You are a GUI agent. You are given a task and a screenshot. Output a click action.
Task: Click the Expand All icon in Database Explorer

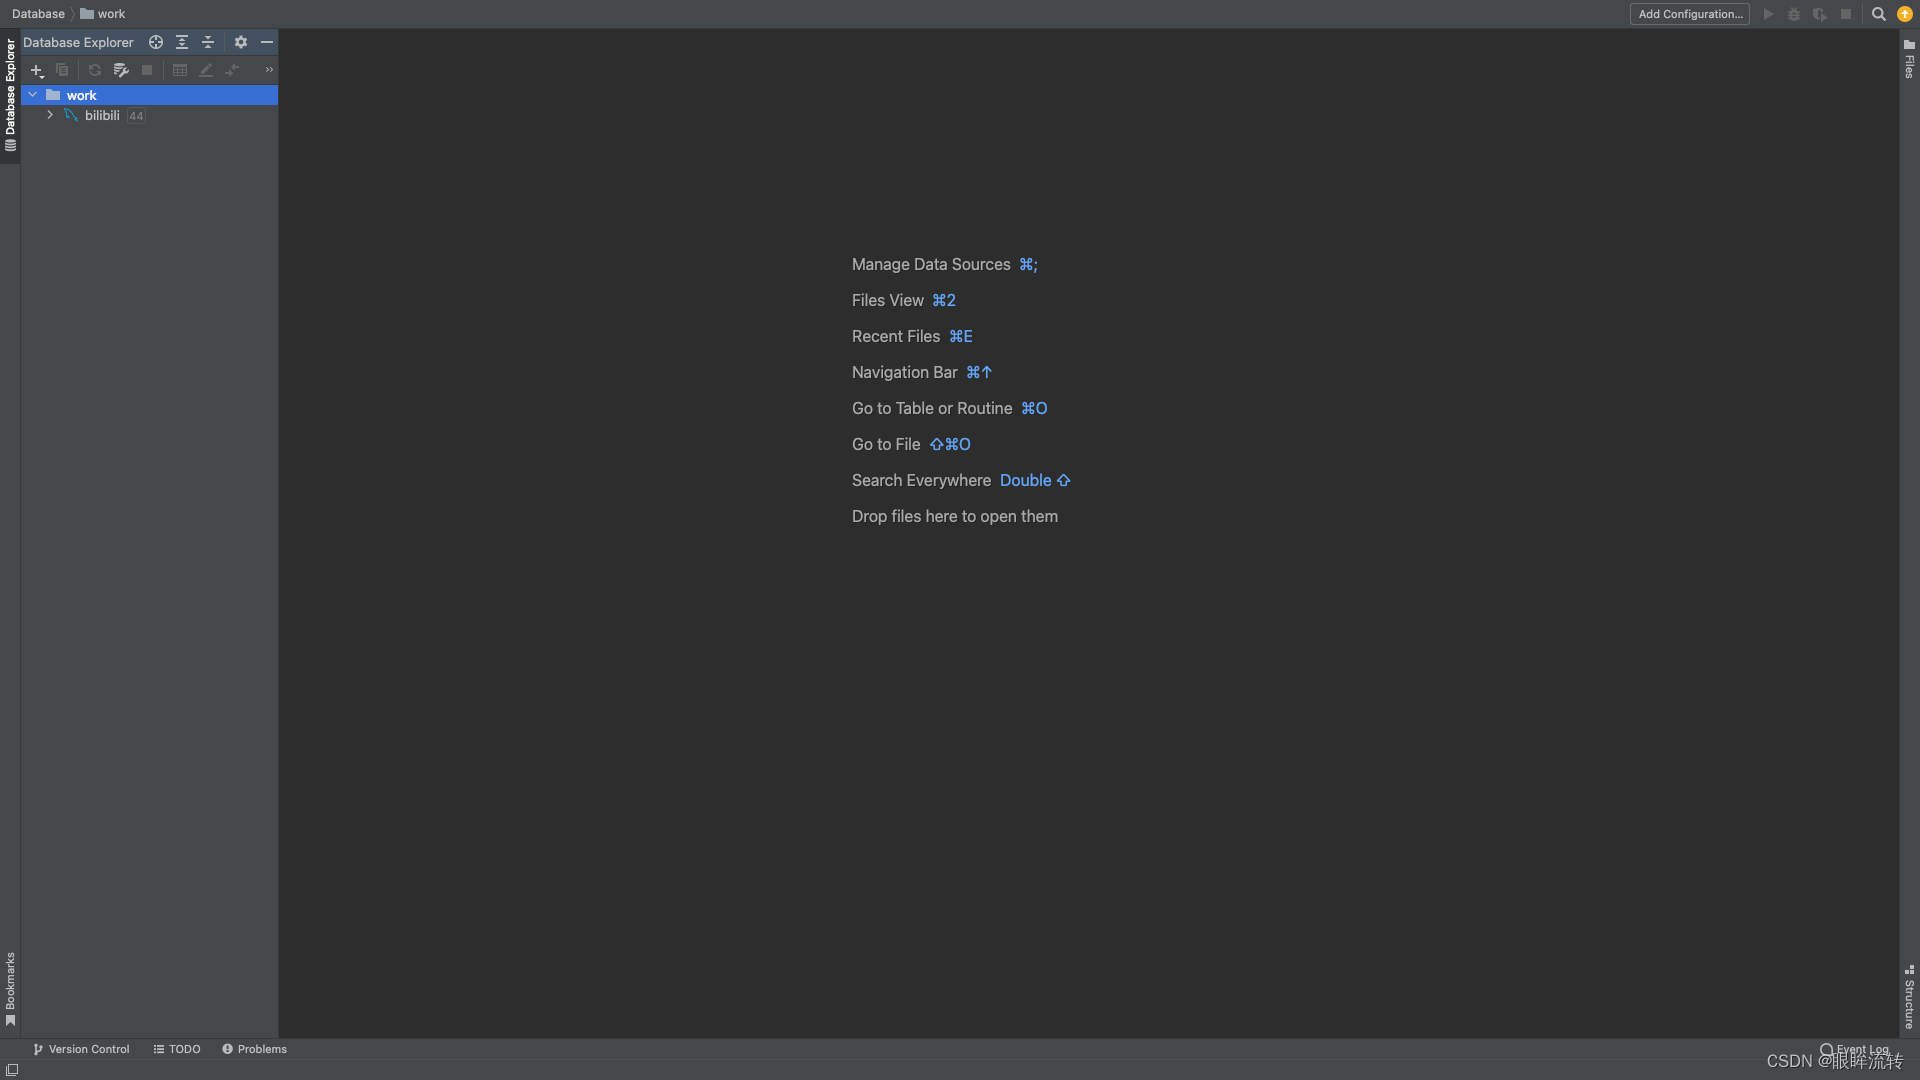tap(182, 42)
